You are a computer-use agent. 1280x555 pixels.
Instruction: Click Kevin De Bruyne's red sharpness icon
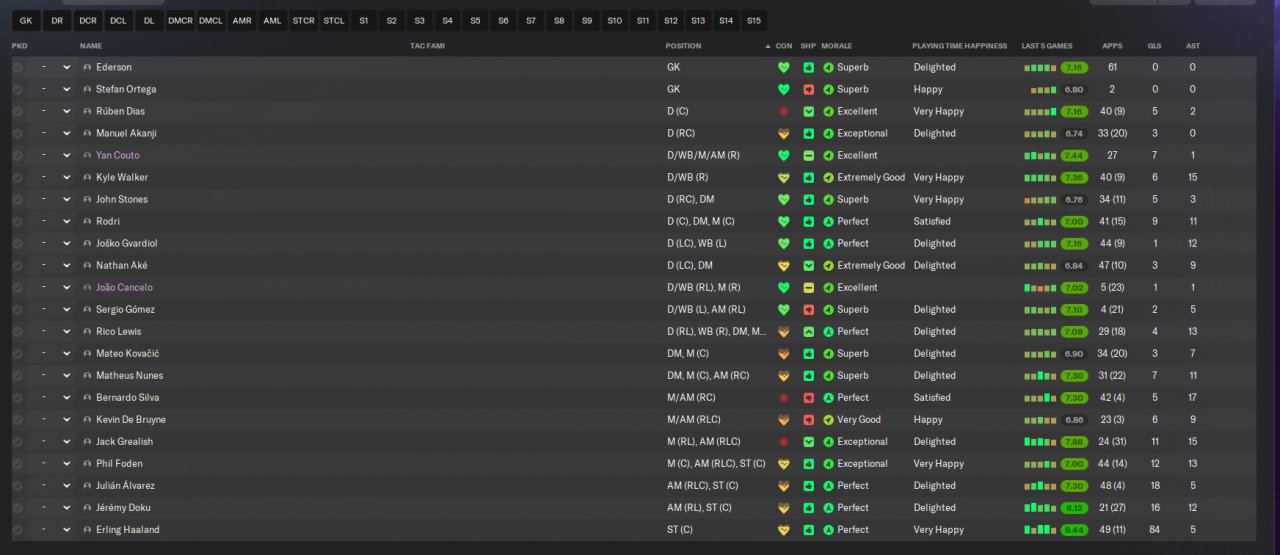(x=808, y=419)
